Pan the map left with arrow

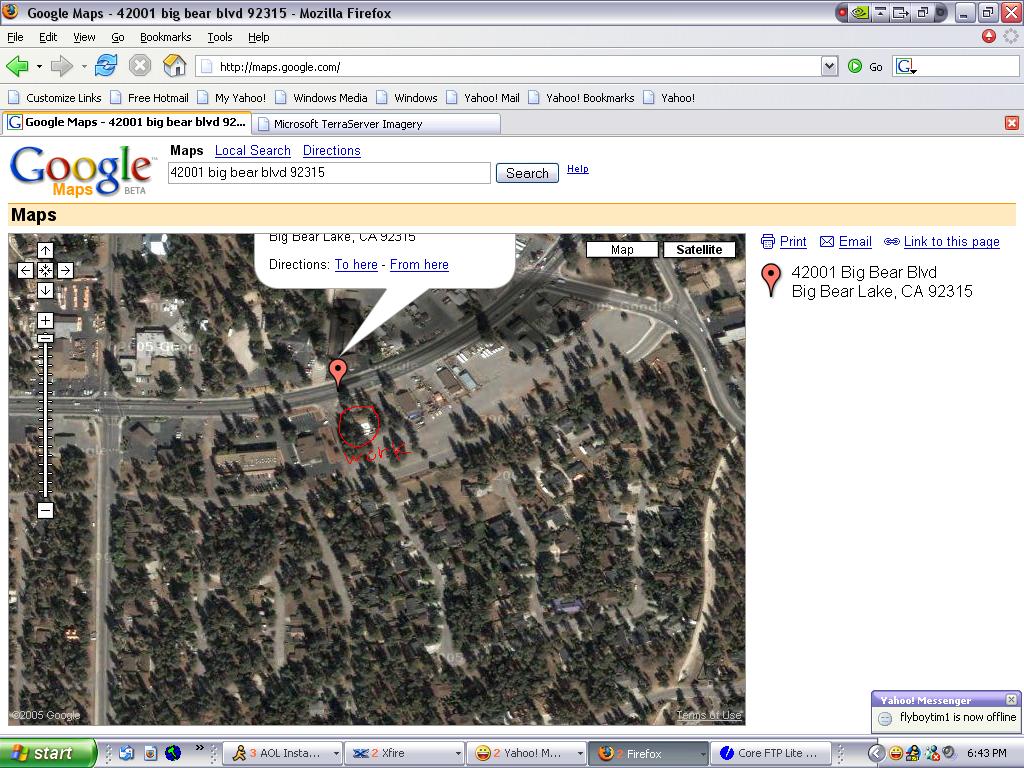pyautogui.click(x=26, y=270)
